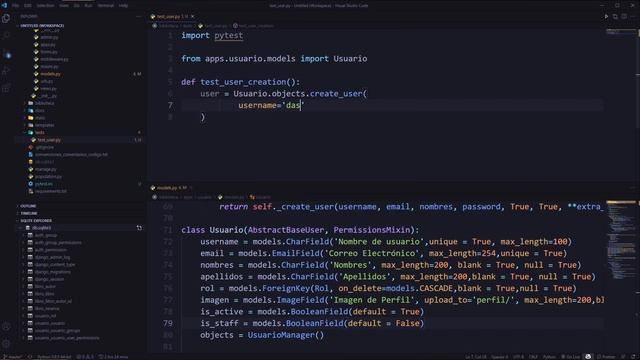Open the File menu

click(16, 6)
